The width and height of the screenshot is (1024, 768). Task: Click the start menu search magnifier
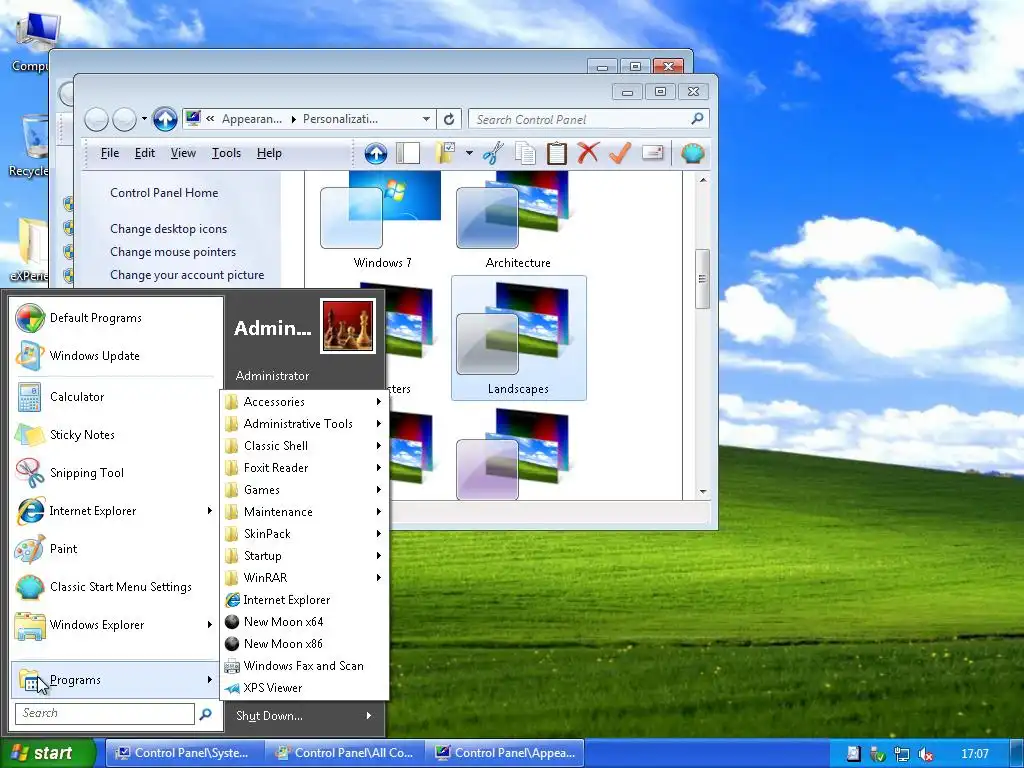pos(205,714)
